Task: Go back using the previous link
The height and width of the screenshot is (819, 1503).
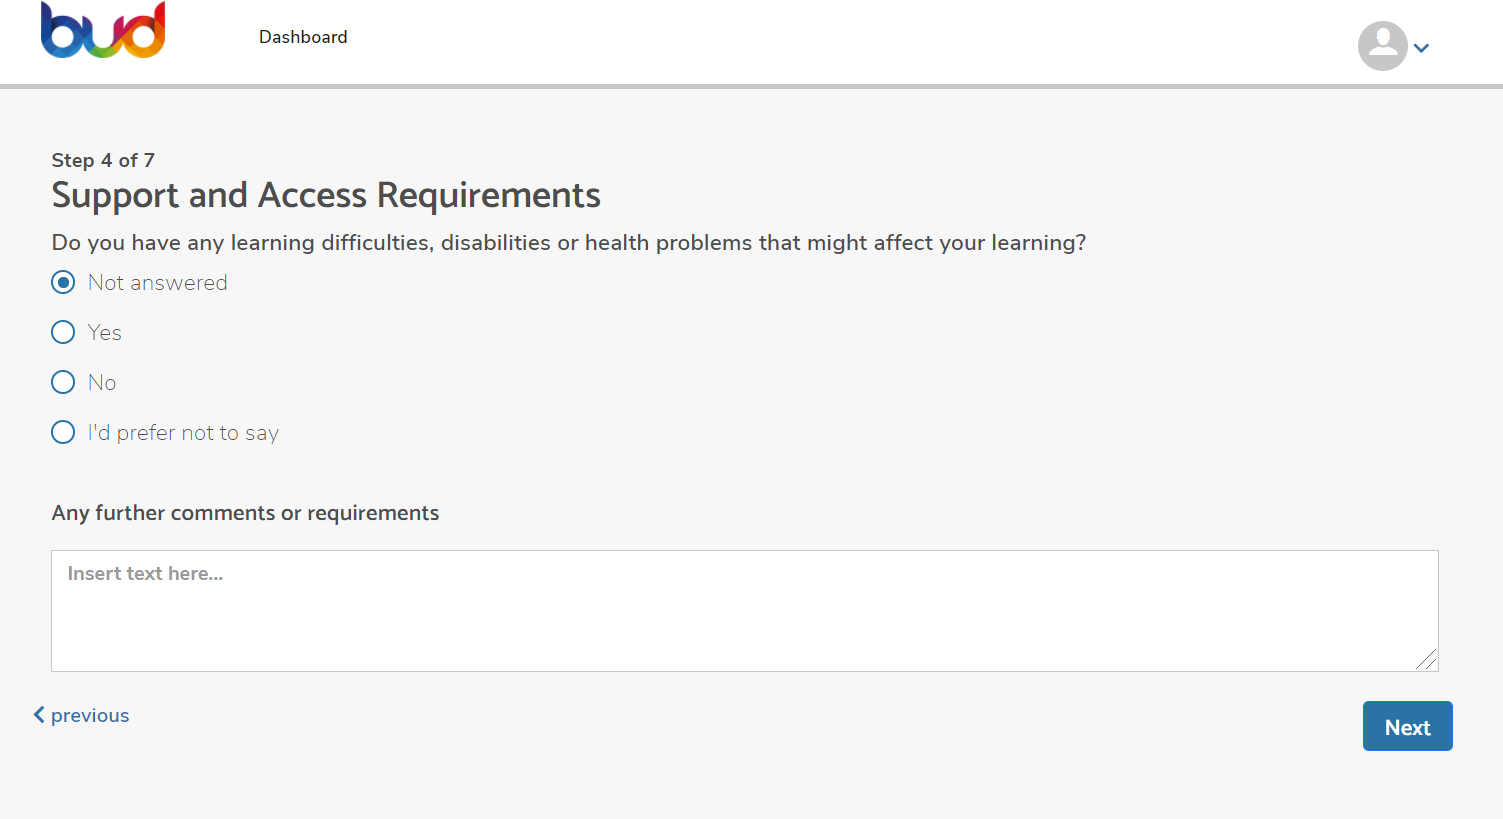Action: [x=89, y=715]
